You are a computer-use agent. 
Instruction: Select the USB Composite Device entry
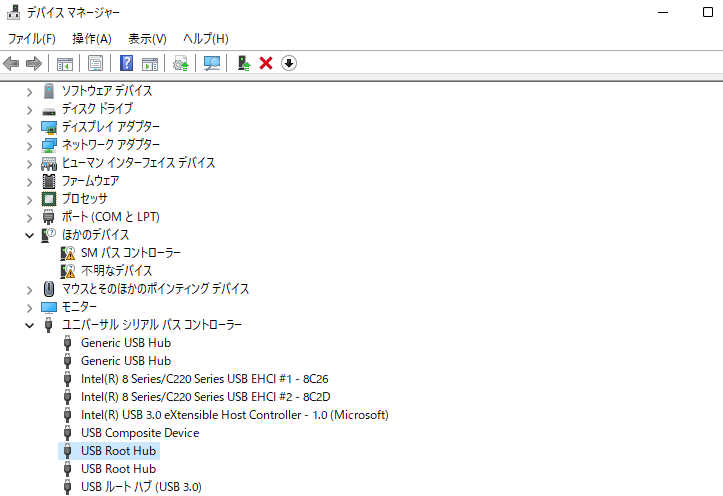(139, 433)
